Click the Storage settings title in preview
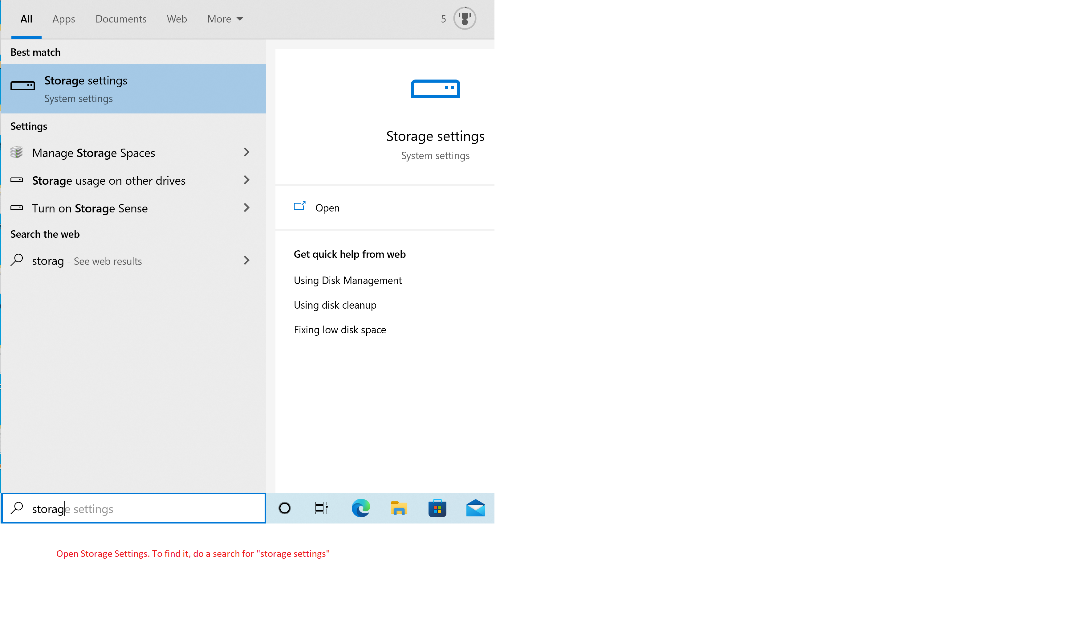This screenshot has height=624, width=1077. coord(435,136)
